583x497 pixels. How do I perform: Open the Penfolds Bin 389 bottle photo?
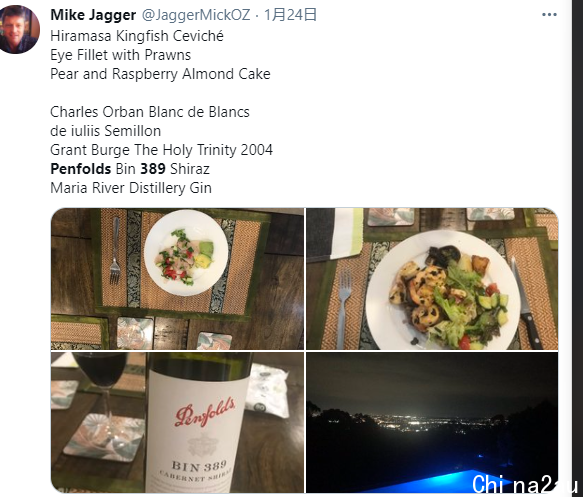177,423
